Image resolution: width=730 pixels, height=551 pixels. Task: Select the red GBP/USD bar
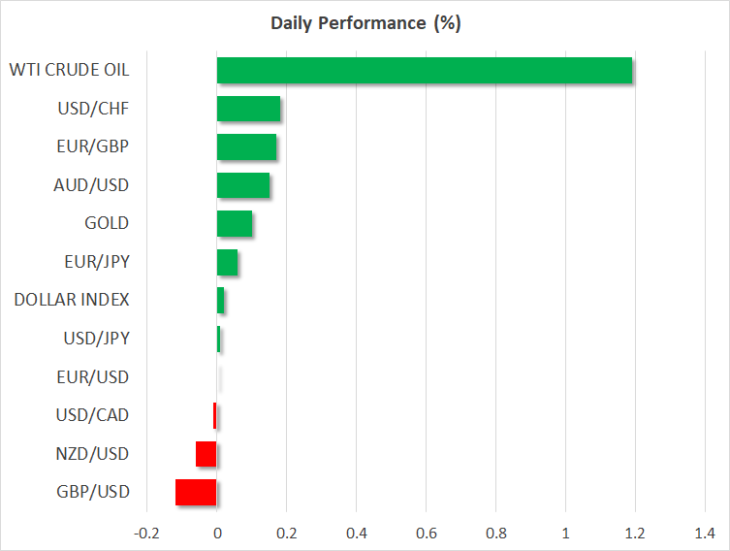pos(196,492)
